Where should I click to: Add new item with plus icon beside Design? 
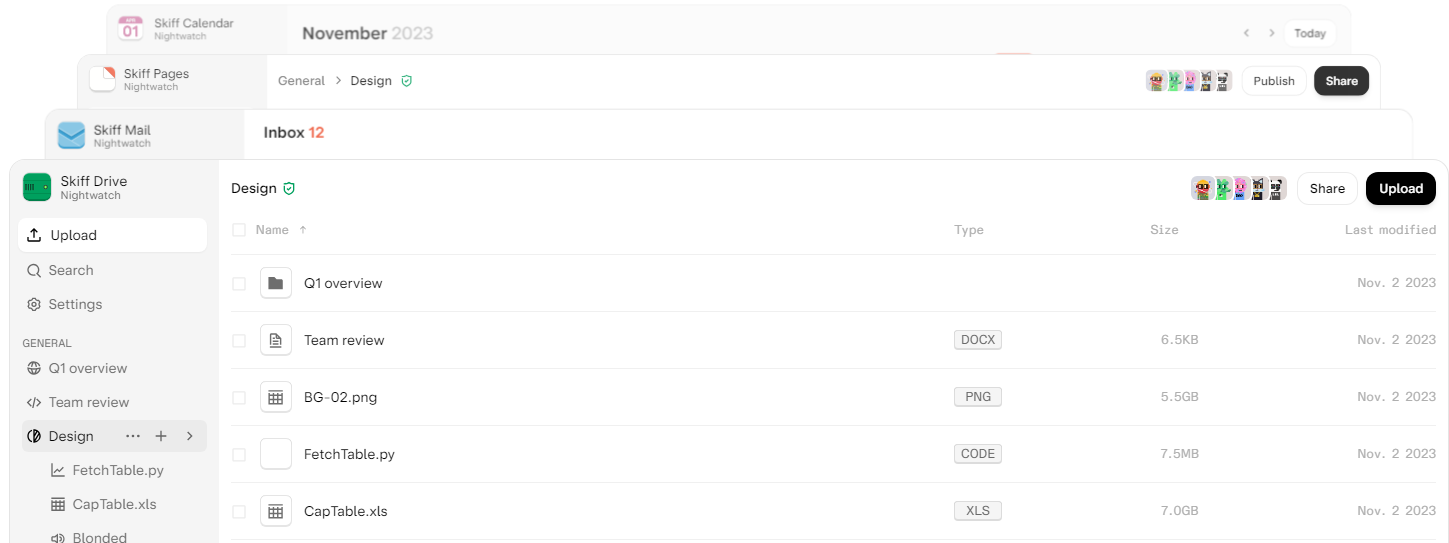pos(161,436)
